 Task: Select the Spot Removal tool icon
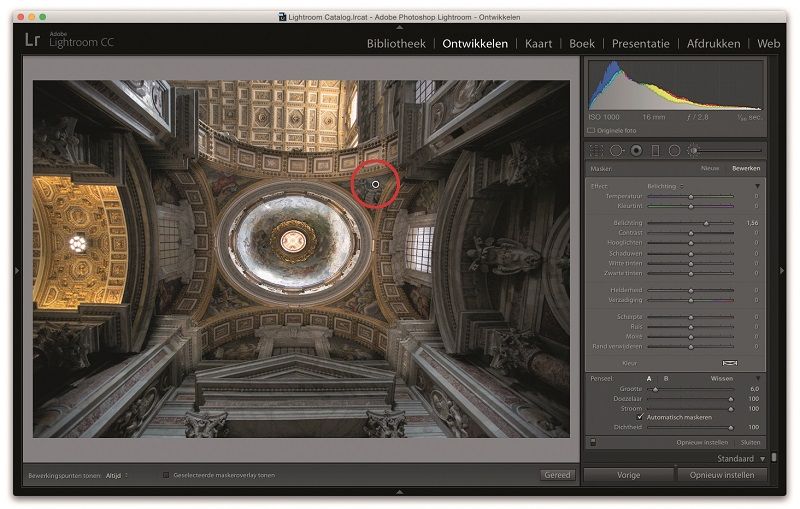coord(616,150)
